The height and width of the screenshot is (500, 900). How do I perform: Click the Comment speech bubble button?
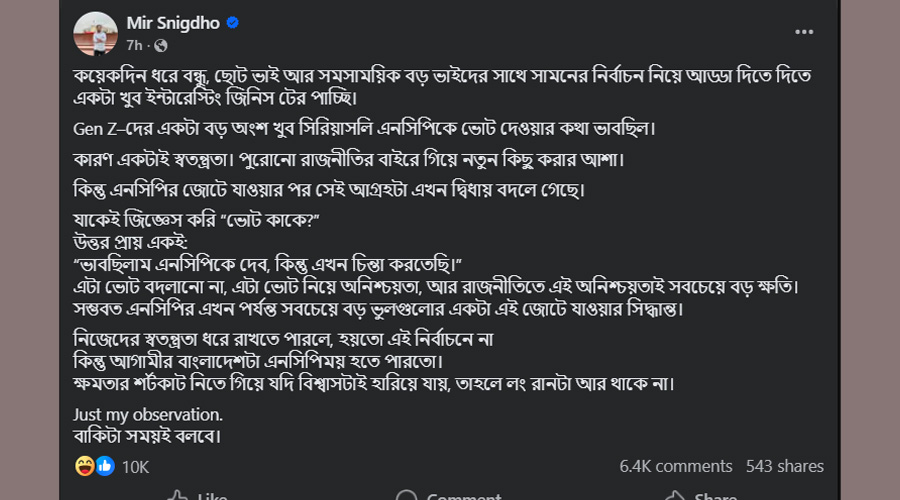[449, 495]
